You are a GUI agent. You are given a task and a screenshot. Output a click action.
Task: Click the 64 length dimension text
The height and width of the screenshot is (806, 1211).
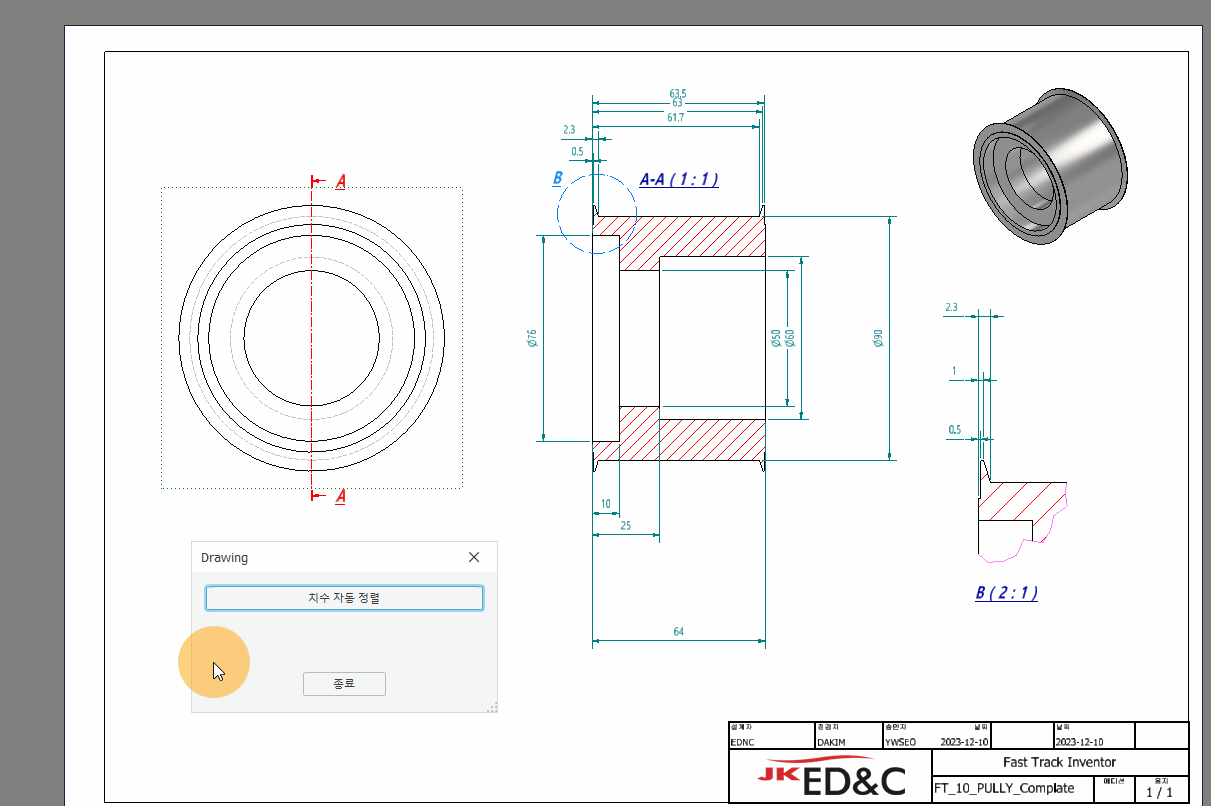[678, 631]
